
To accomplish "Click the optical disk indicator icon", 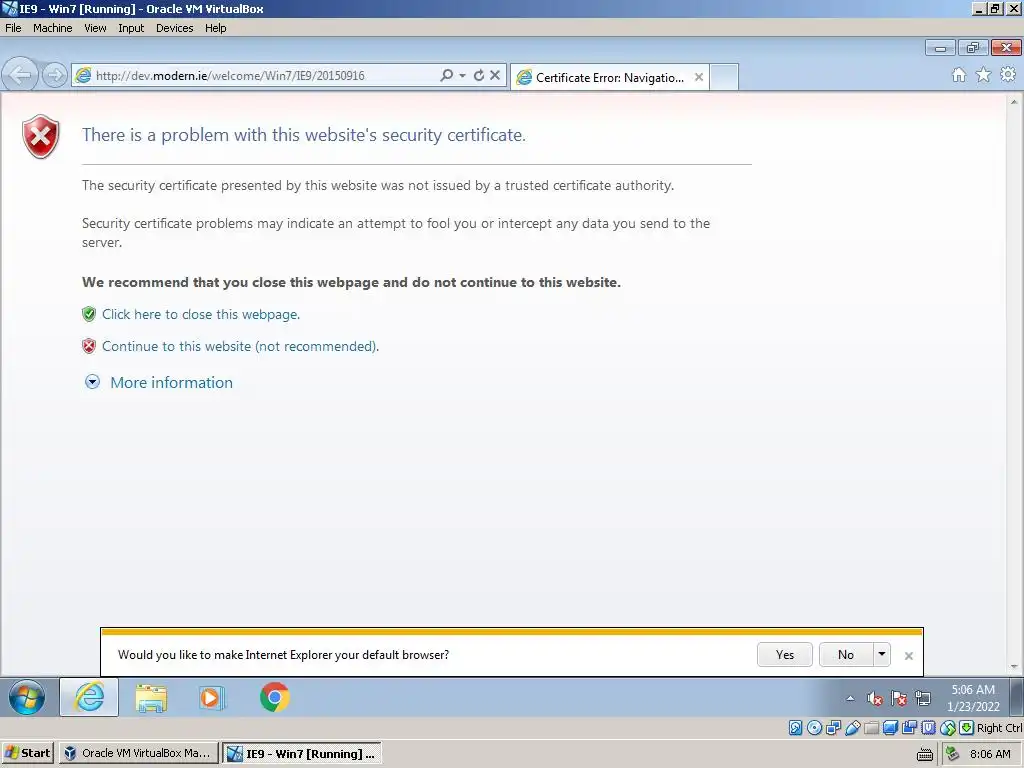I will point(814,728).
